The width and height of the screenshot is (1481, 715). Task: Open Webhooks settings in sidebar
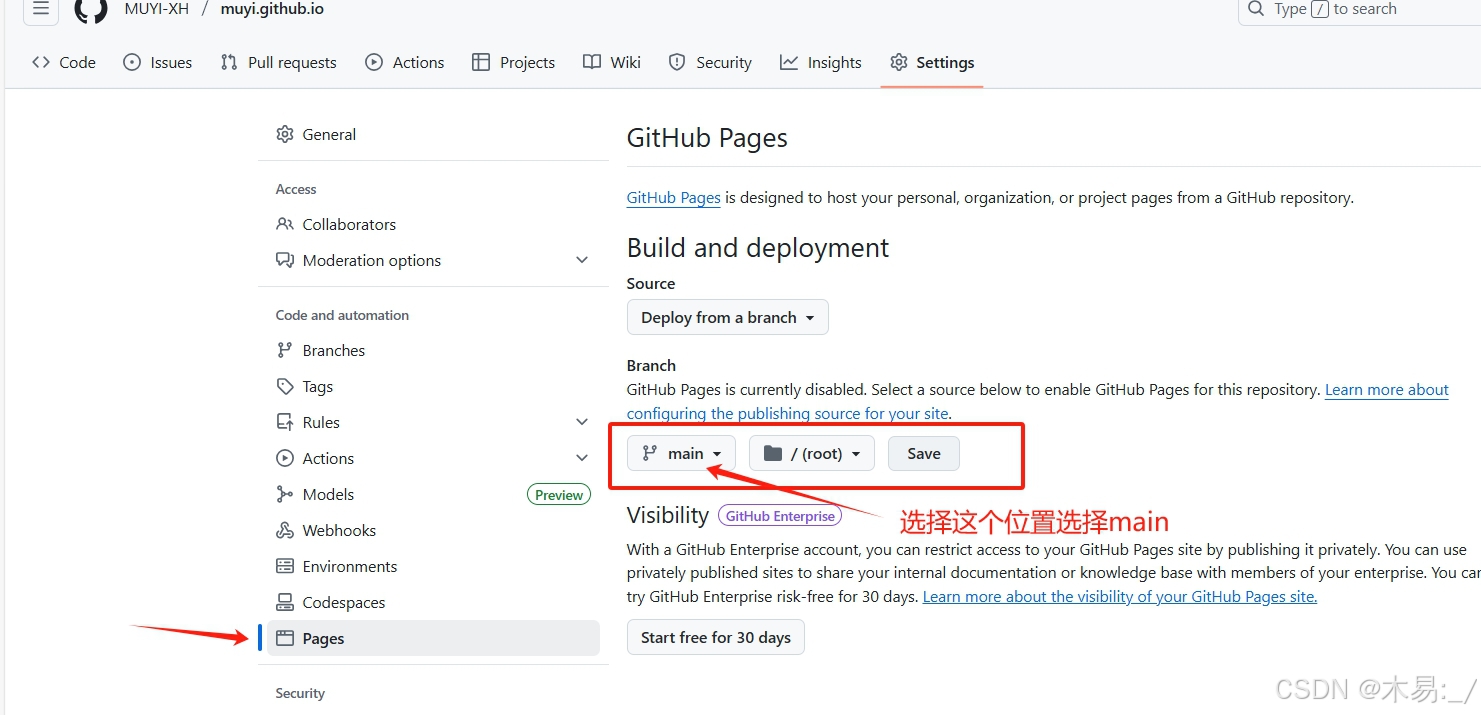point(433,530)
